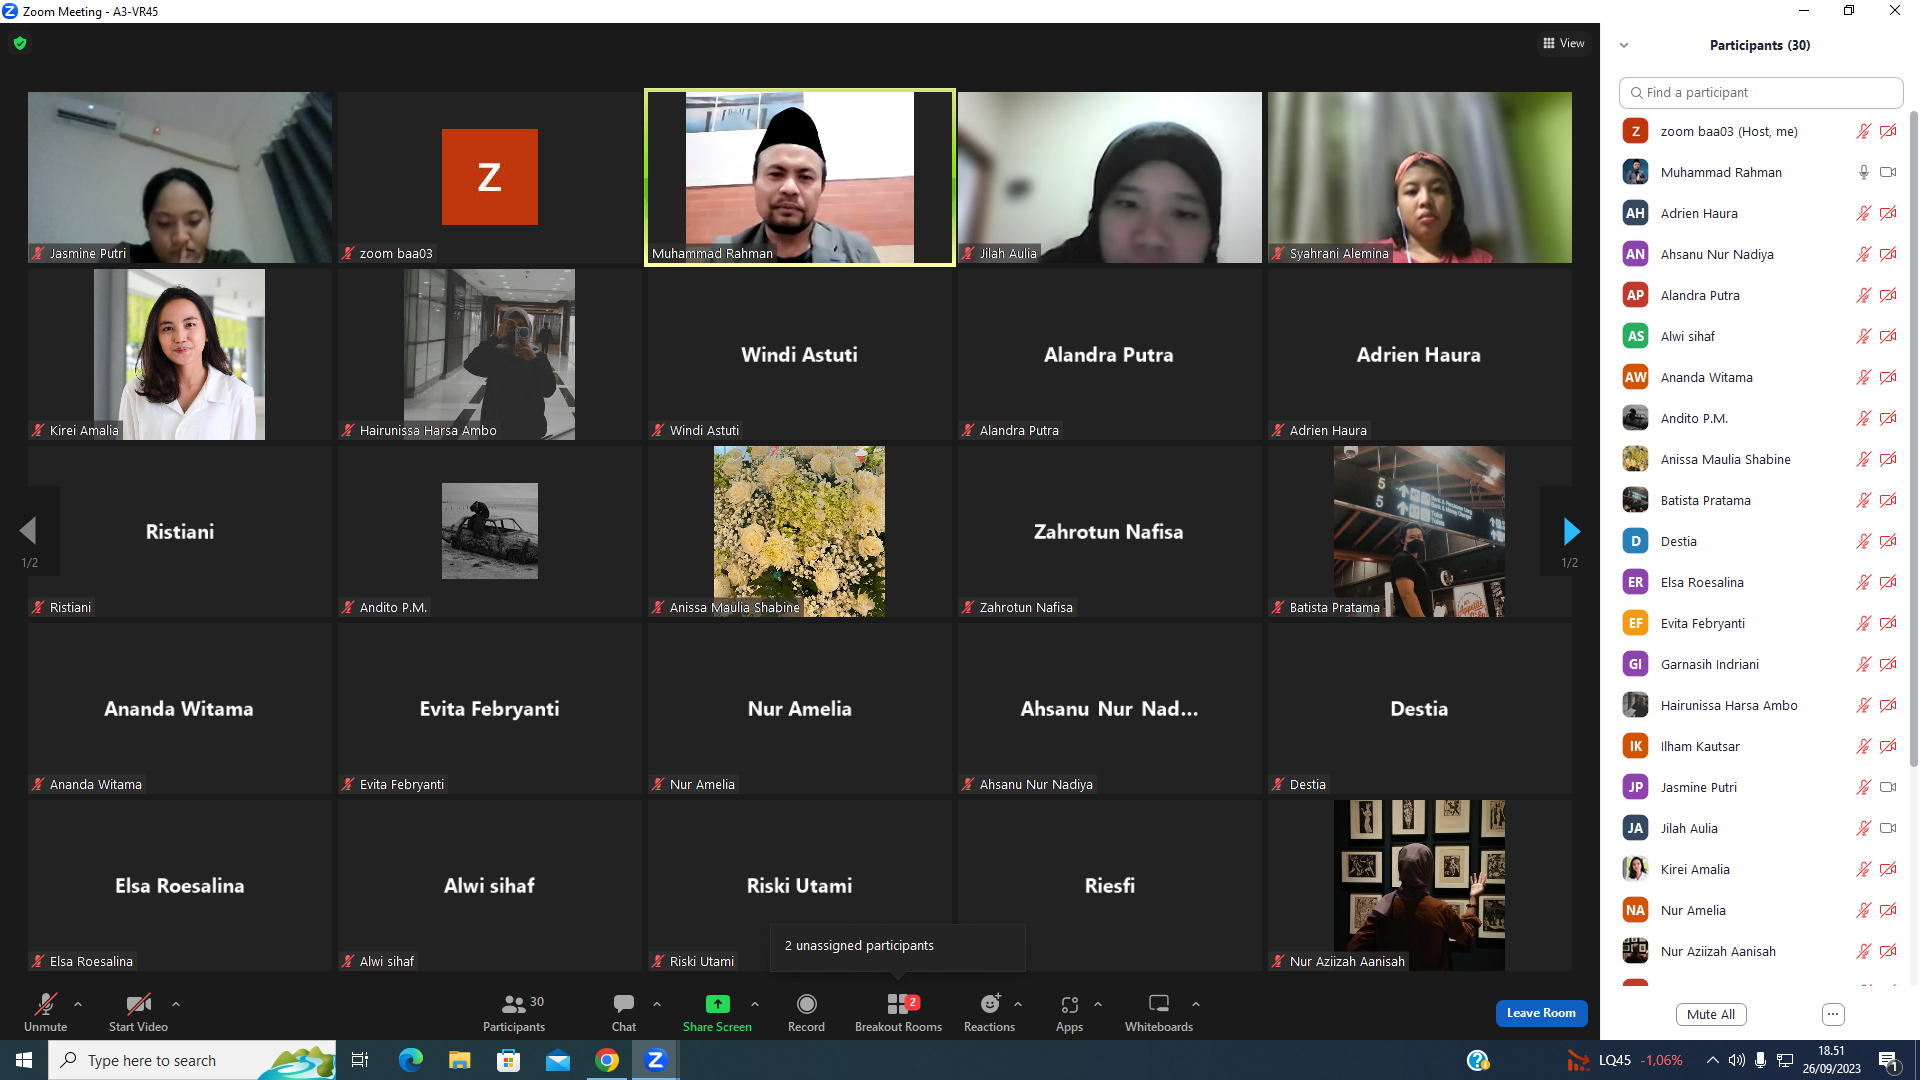Open the Participants panel button
The image size is (1920, 1080).
(x=514, y=1012)
